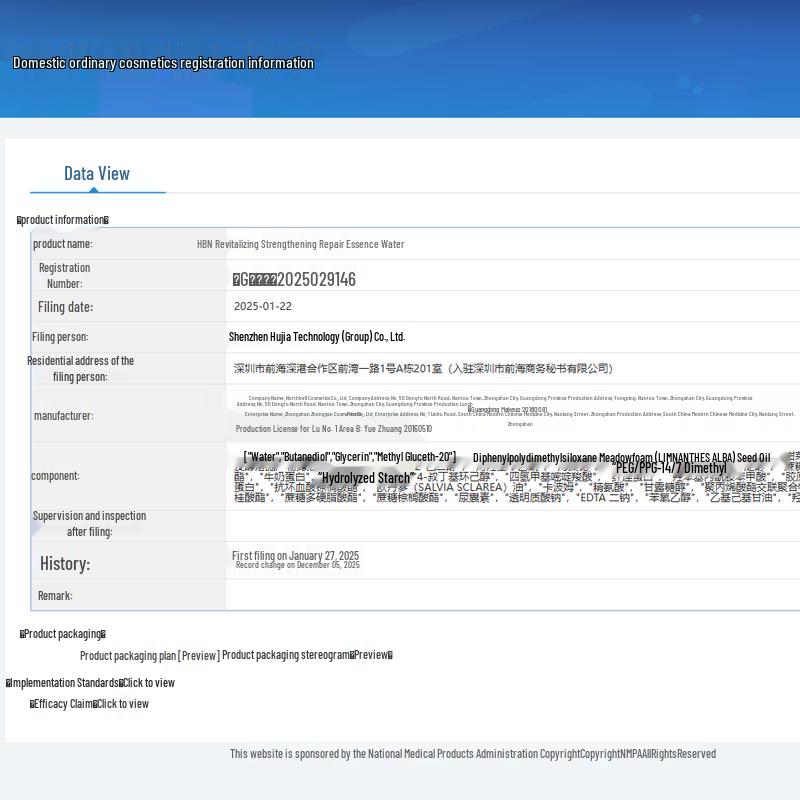Image resolution: width=800 pixels, height=800 pixels.
Task: Open the Product packaging stereogram Preview link
Action: click(x=371, y=655)
